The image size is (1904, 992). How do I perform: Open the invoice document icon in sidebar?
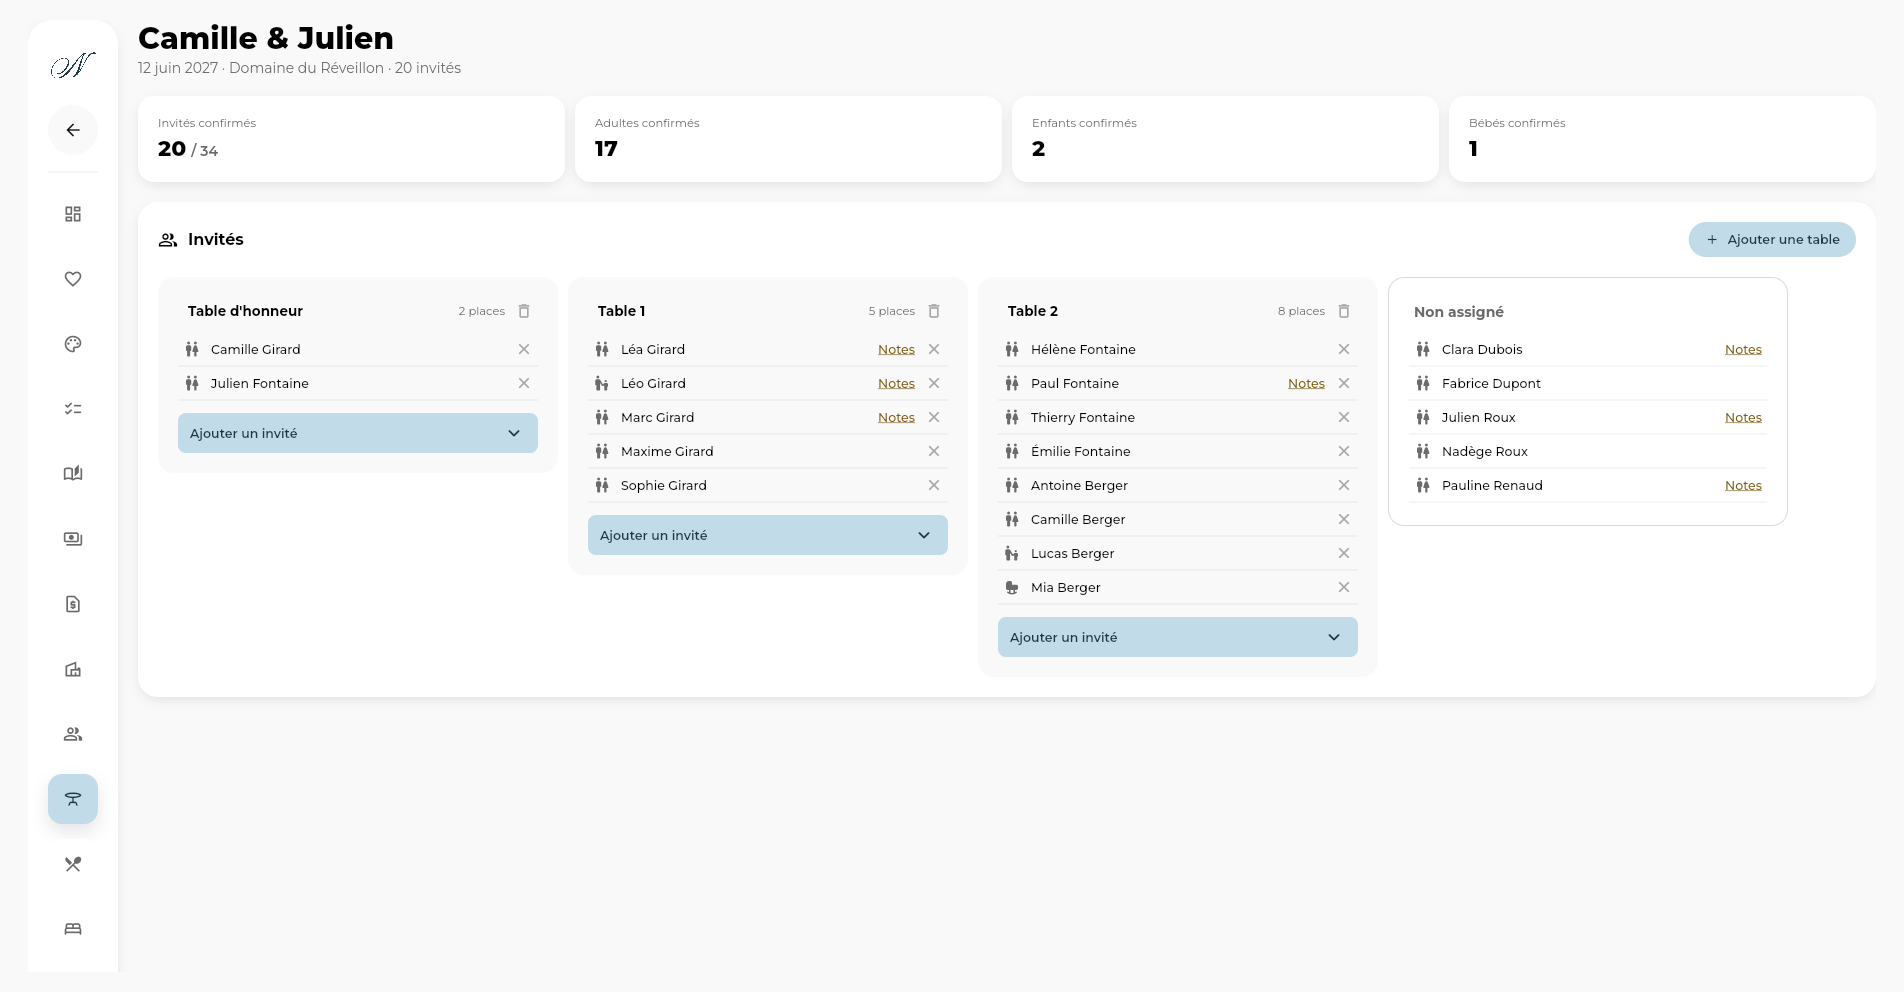(73, 604)
